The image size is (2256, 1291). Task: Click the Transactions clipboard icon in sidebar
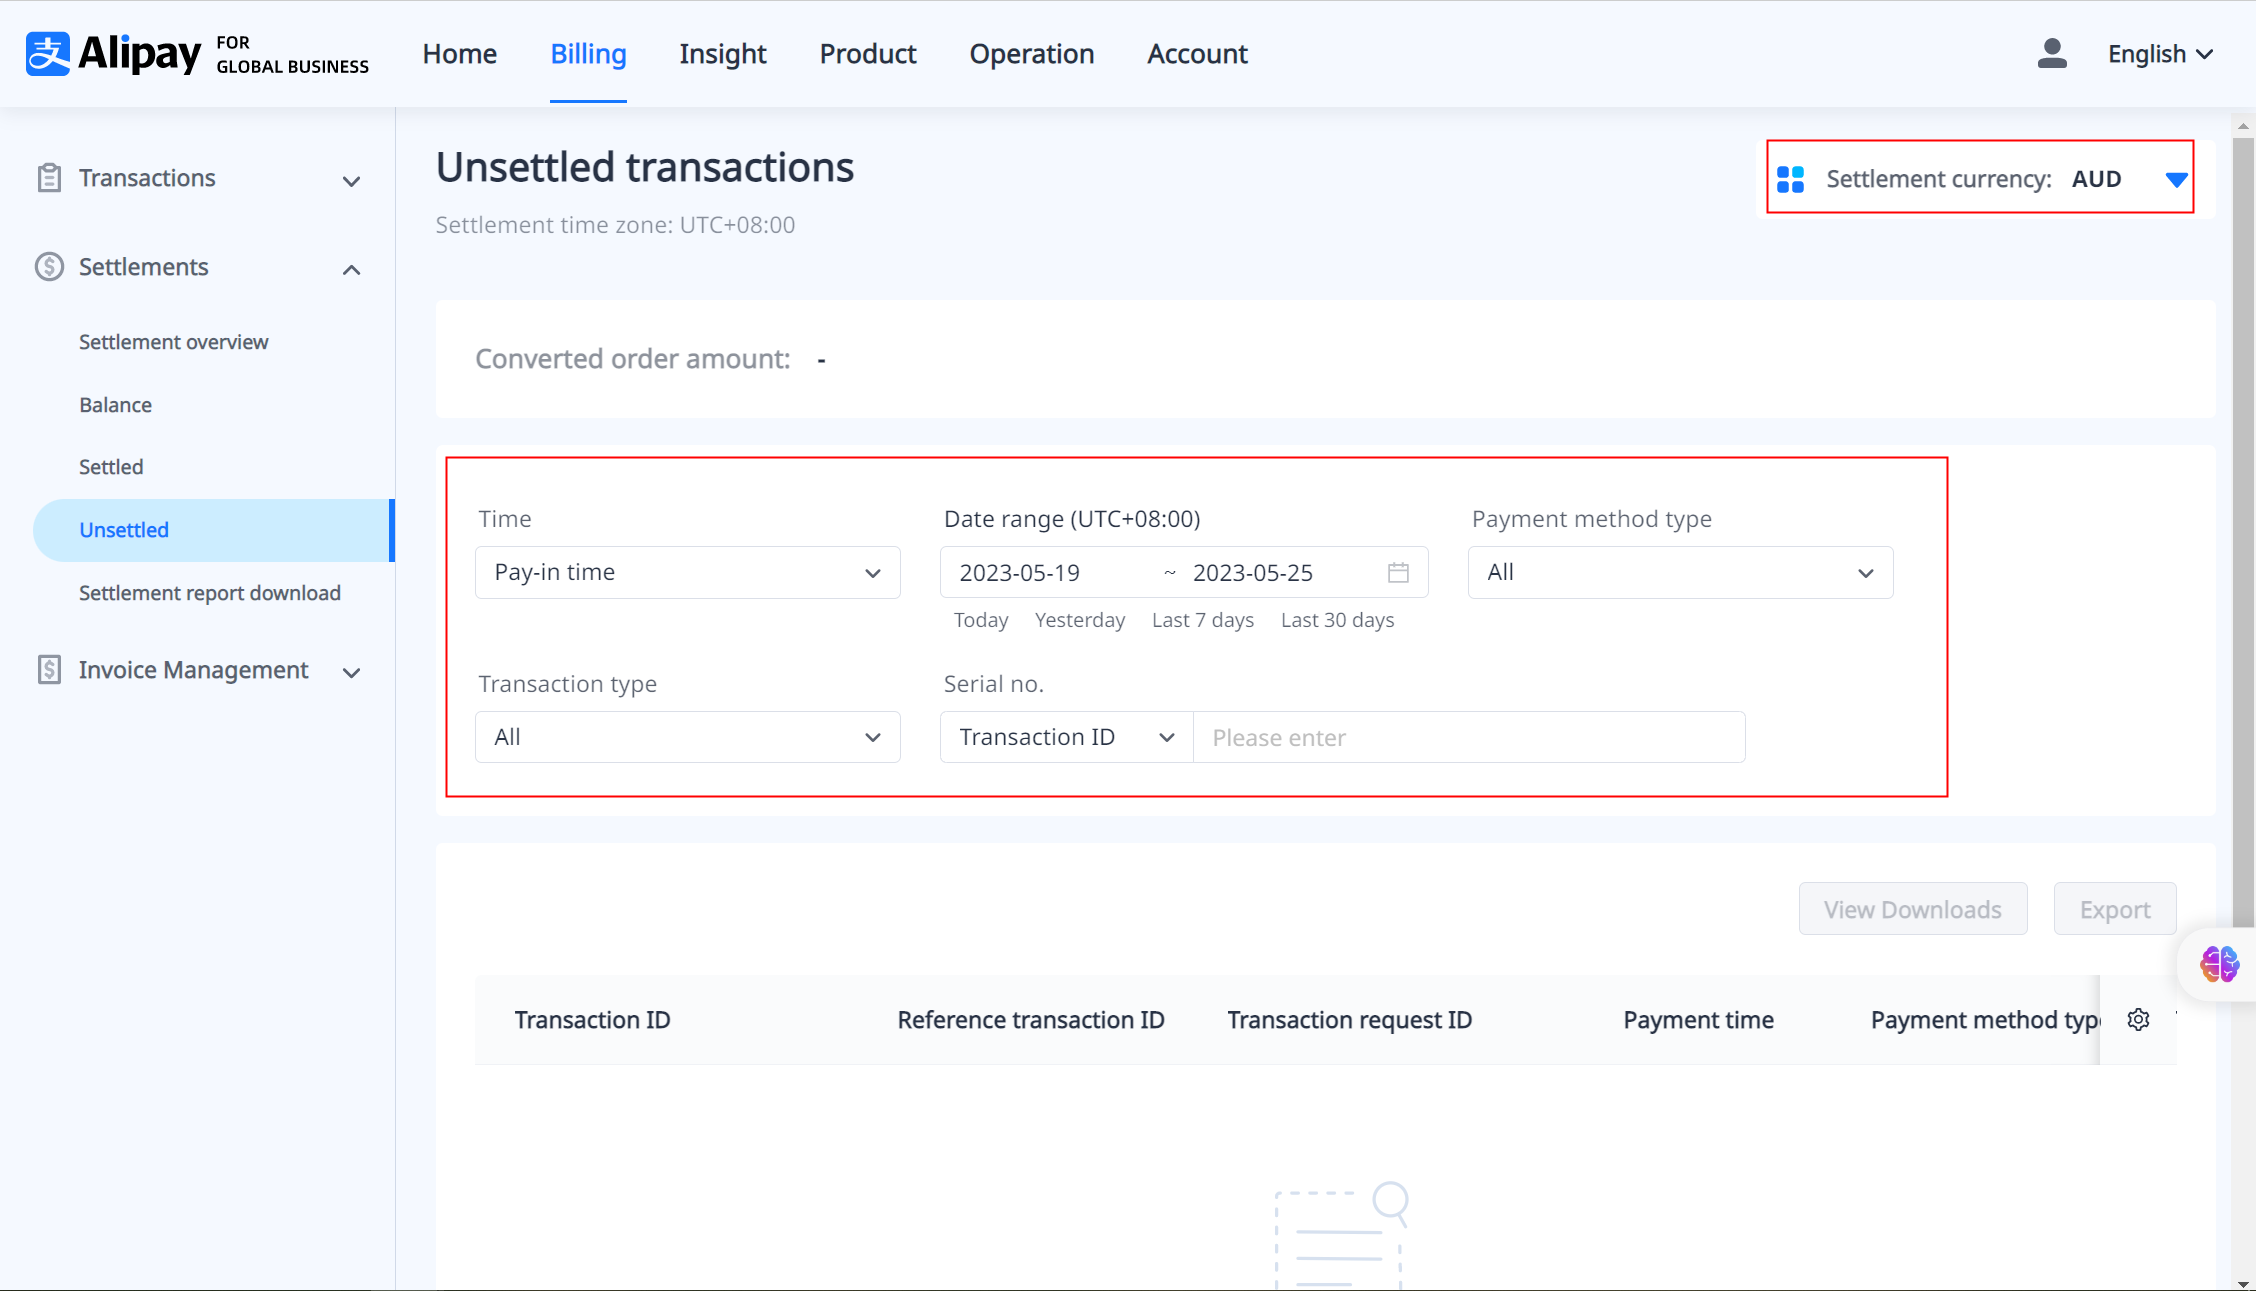pos(49,178)
